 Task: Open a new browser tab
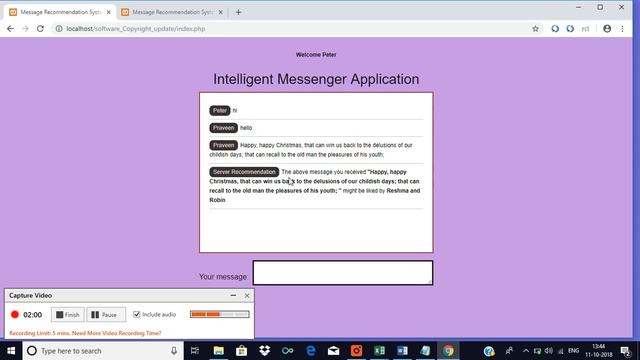tap(238, 12)
